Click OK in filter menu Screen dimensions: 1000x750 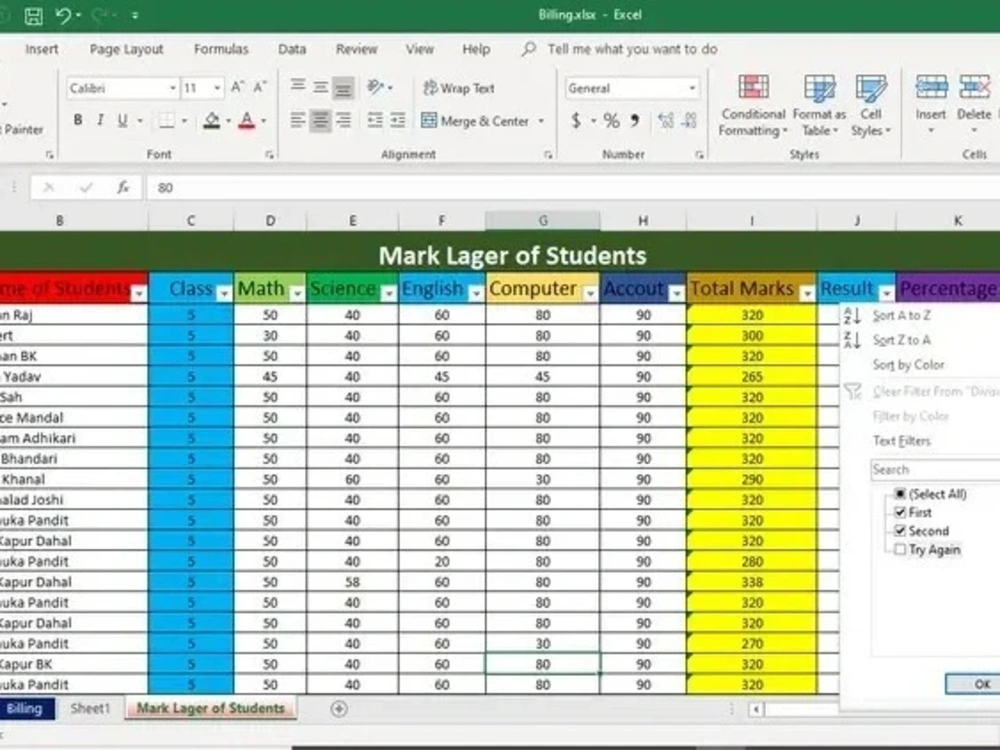click(974, 684)
